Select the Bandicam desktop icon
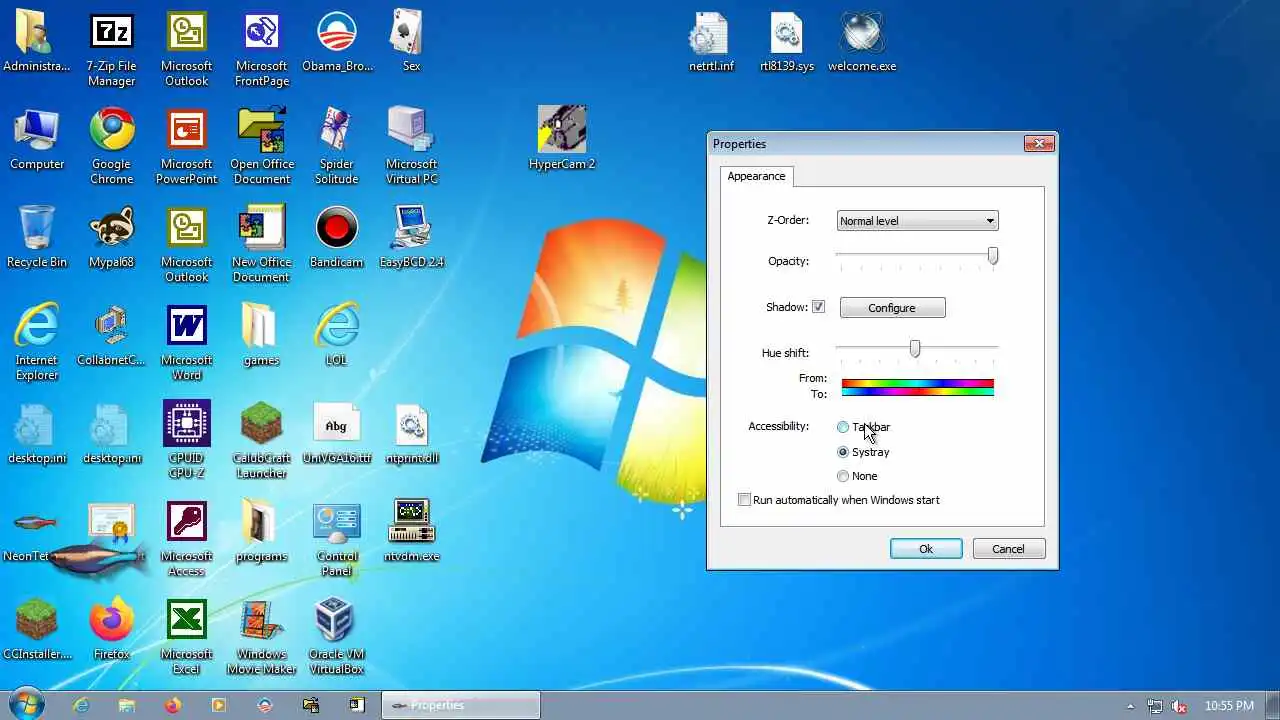 pos(337,238)
